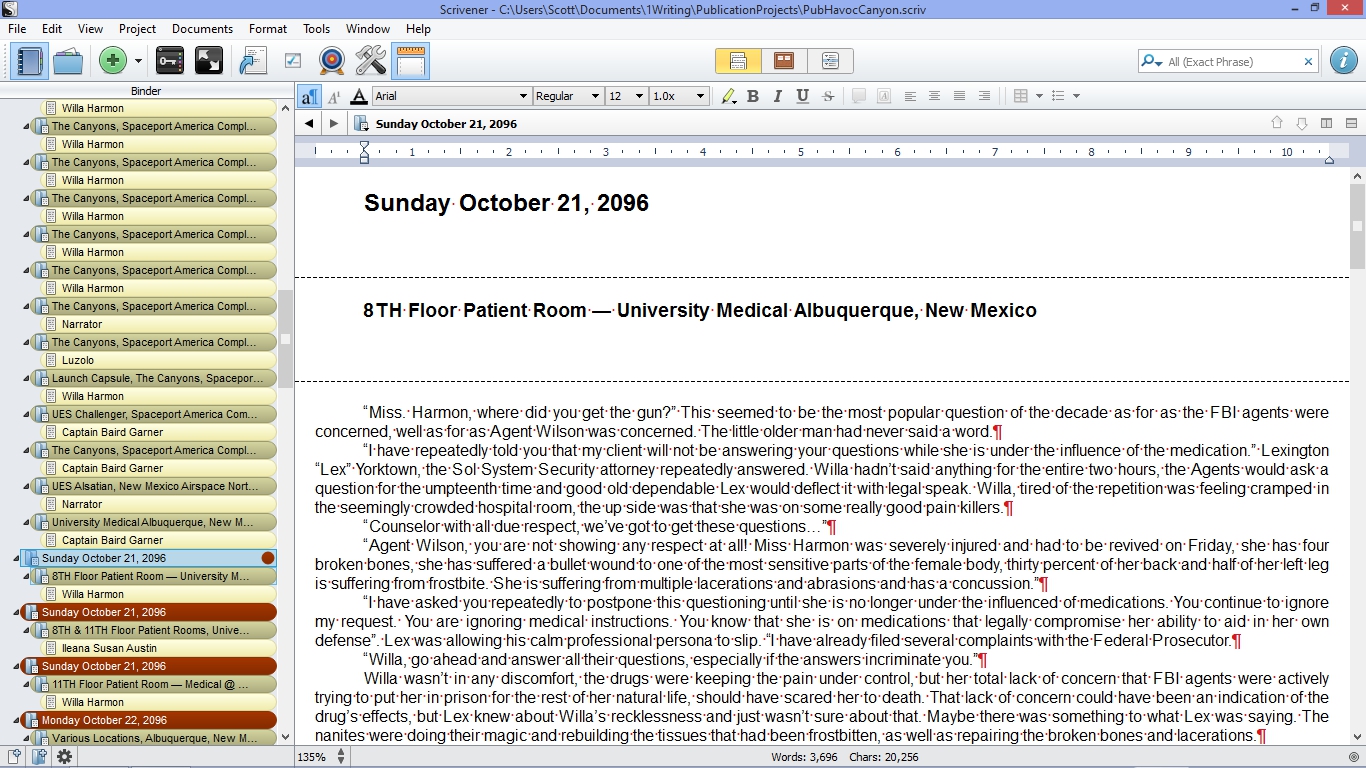Go to previous document up arrow
Image resolution: width=1366 pixels, height=768 pixels.
[1277, 124]
